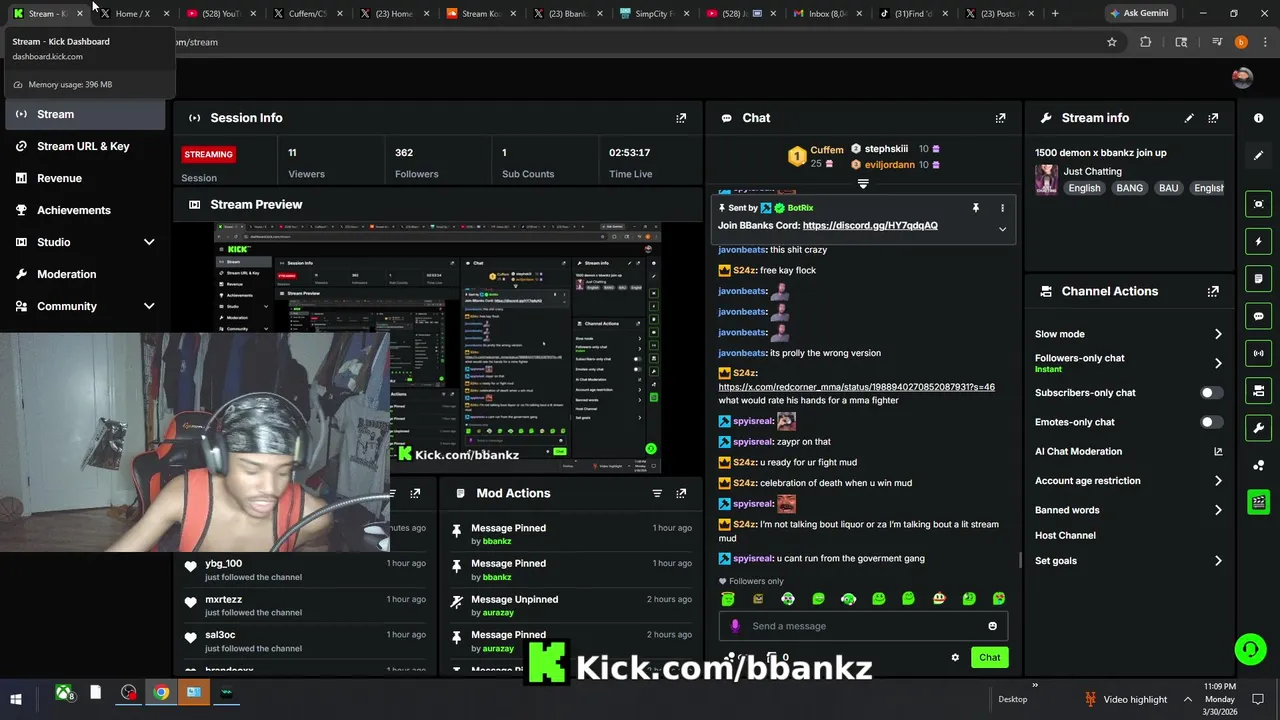Screen dimensions: 1280x720
Task: Click the three-dots cluster sidebar icon
Action: [1258, 465]
